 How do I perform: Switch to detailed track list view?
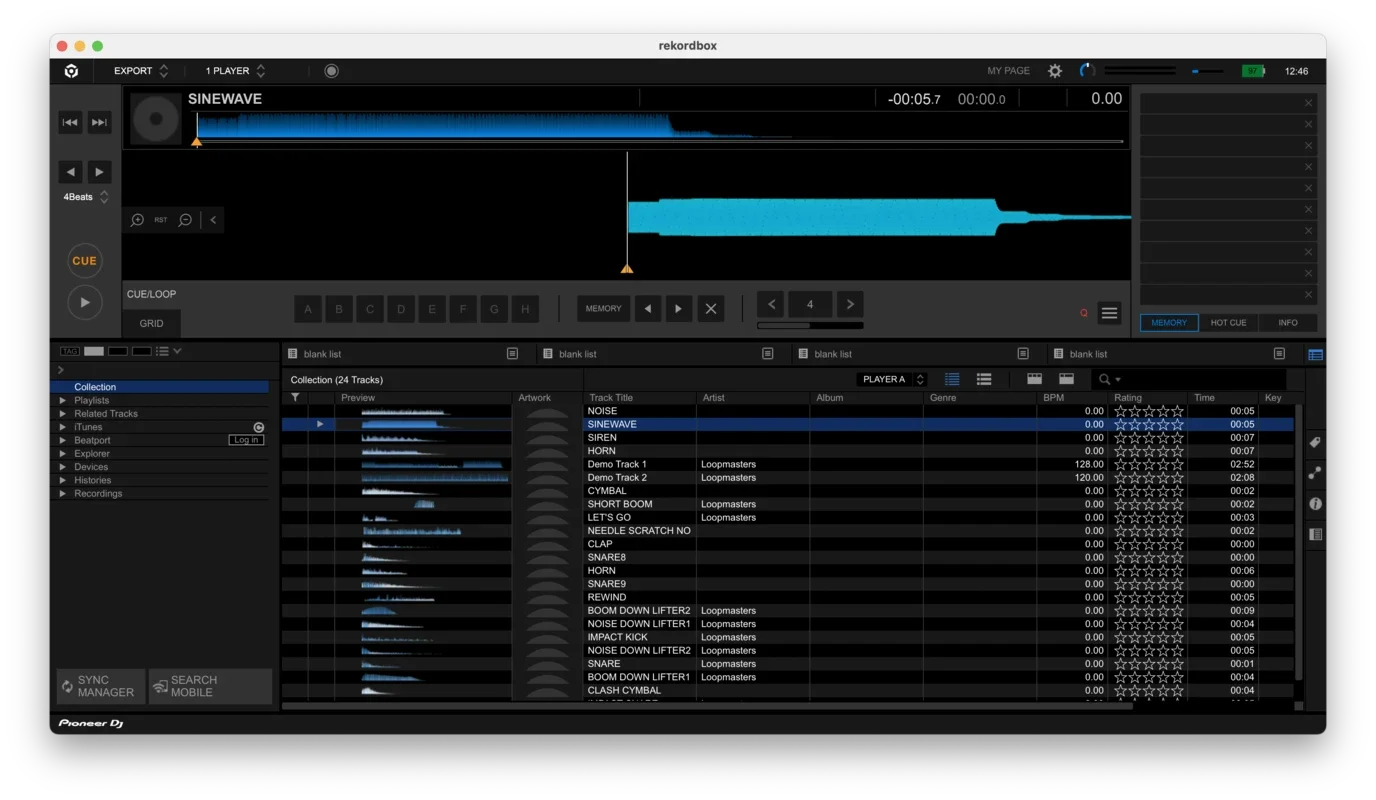click(x=952, y=379)
